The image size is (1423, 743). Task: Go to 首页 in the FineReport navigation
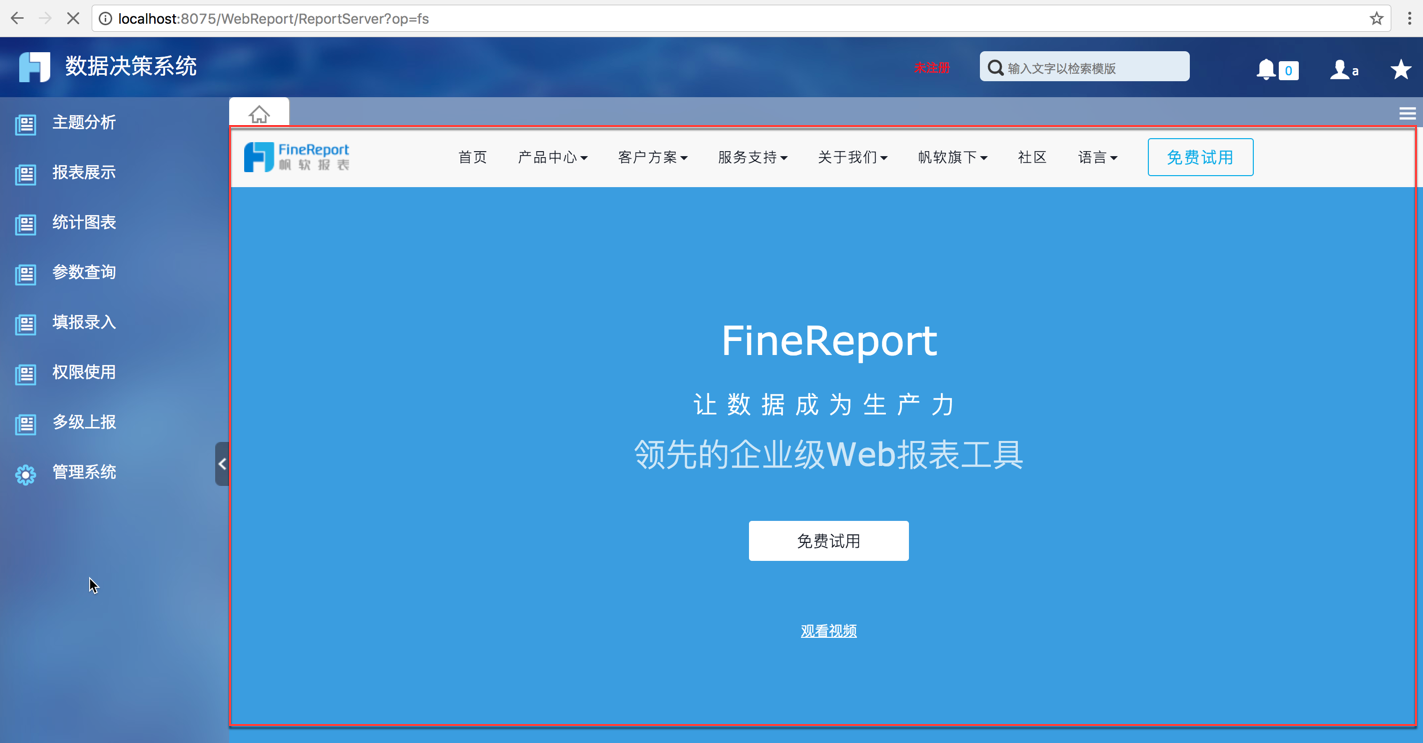472,157
